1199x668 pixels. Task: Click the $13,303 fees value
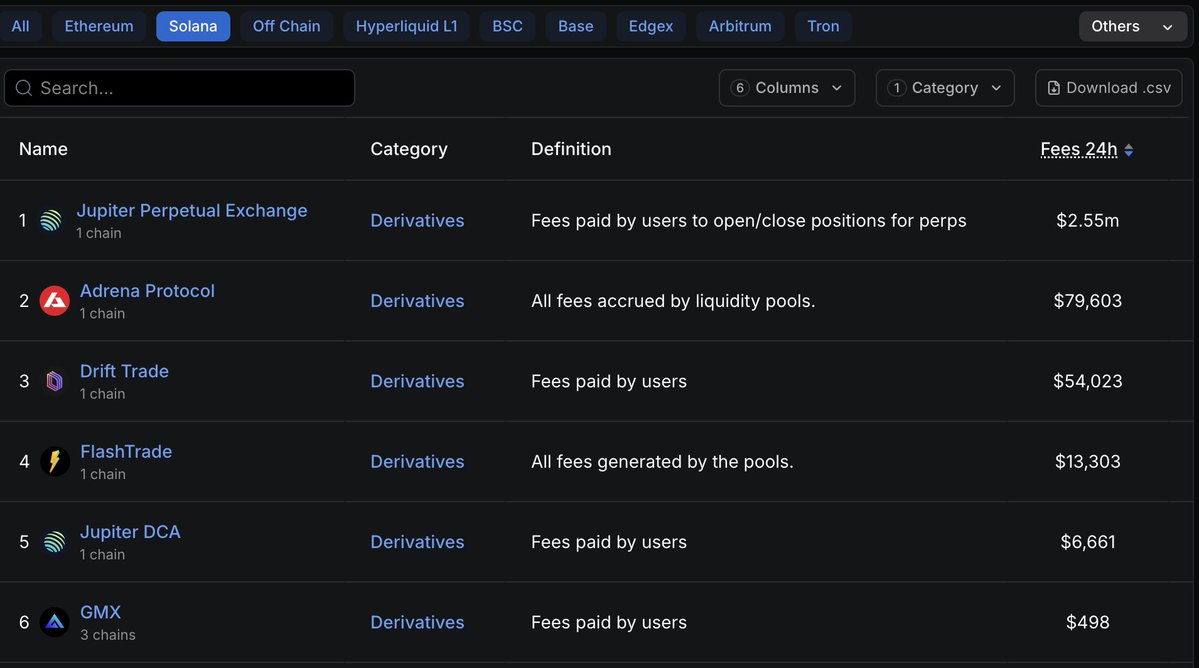[x=1087, y=462]
